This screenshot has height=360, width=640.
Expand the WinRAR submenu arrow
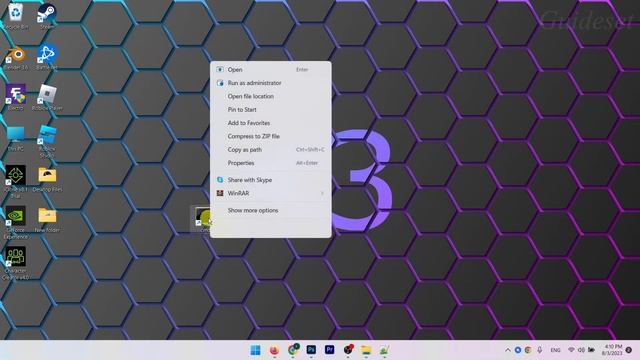tap(322, 193)
